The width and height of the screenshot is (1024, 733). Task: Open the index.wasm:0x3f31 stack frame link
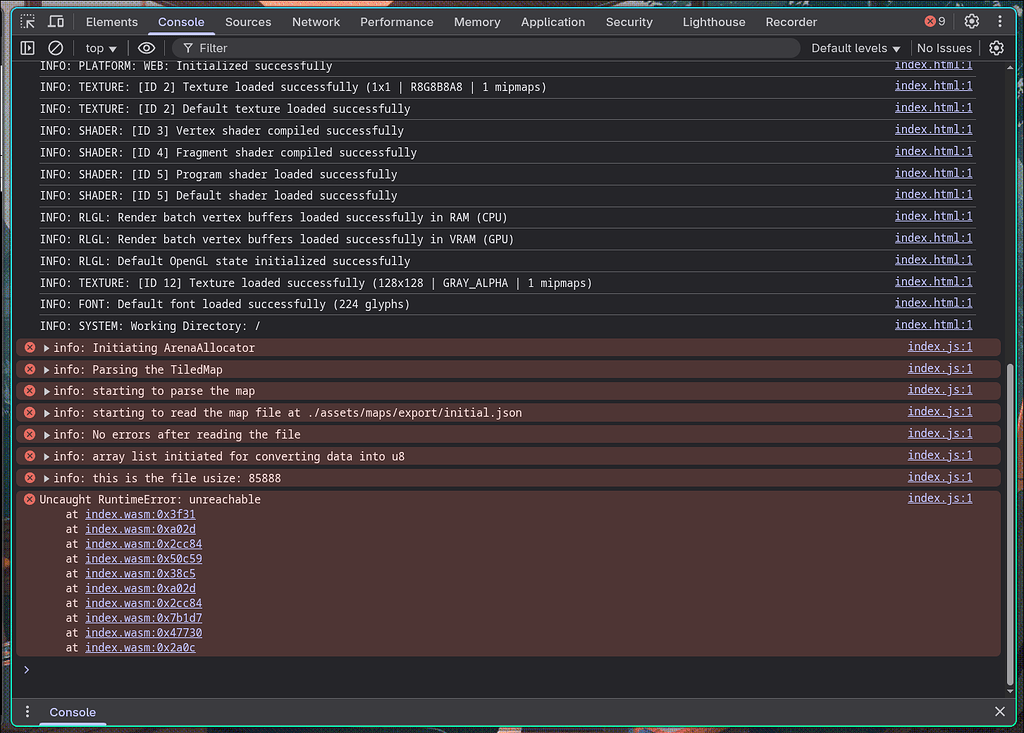tap(140, 514)
